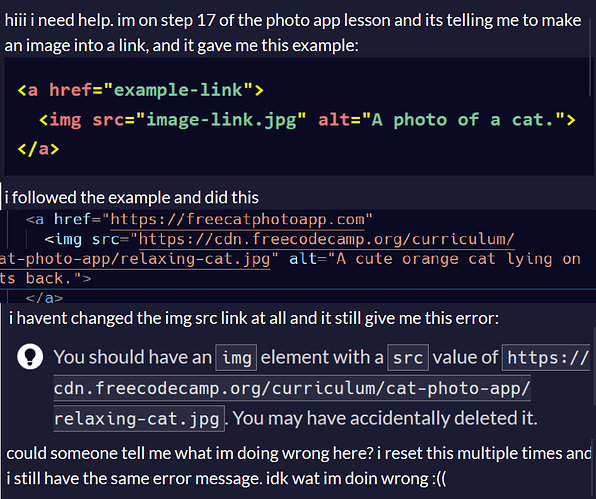Click the "image-link.jpg" src value

click(x=221, y=120)
